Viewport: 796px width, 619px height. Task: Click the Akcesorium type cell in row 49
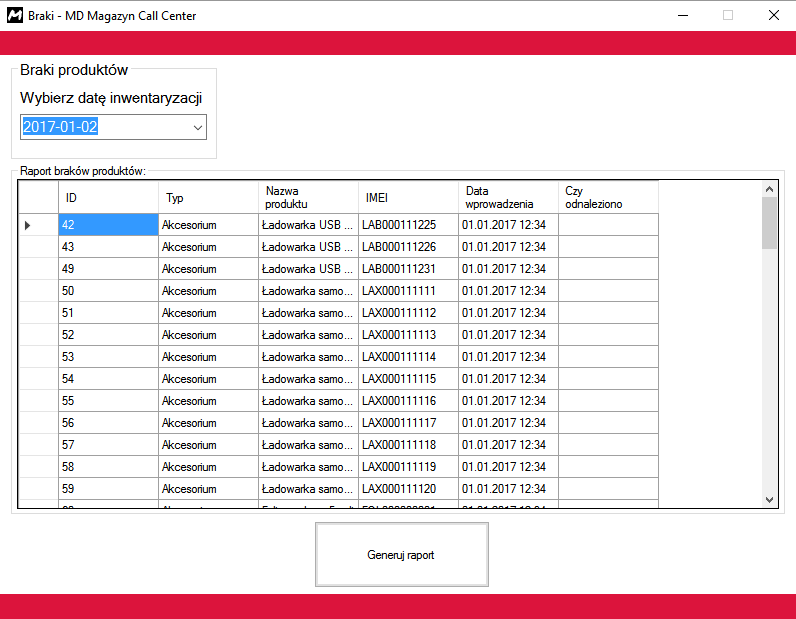[209, 269]
